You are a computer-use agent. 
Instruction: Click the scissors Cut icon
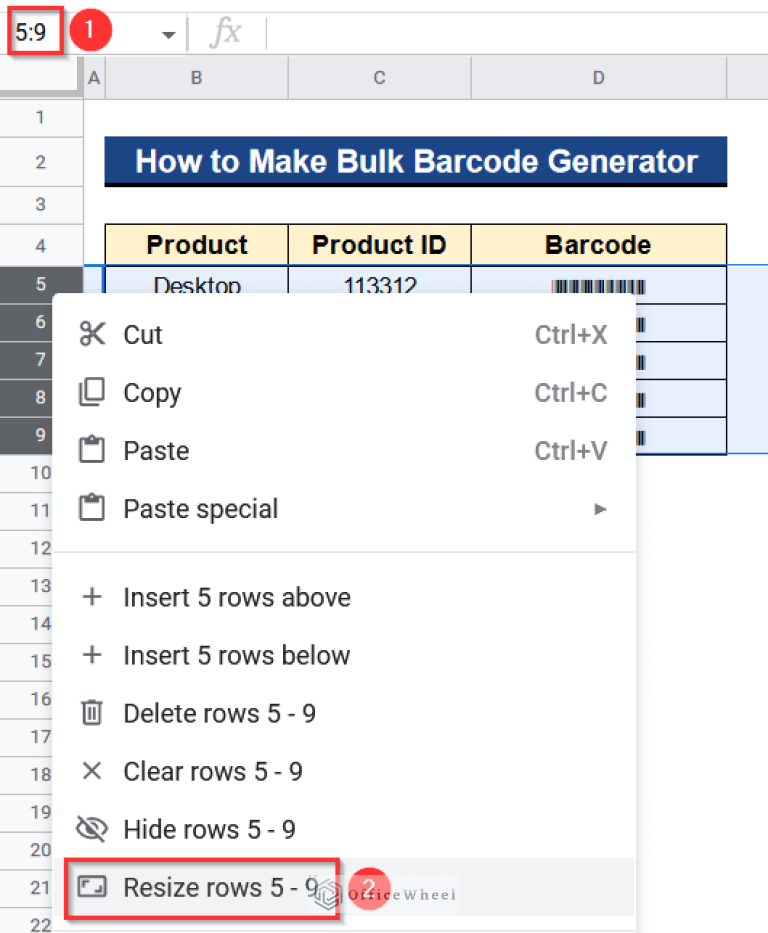tap(92, 335)
